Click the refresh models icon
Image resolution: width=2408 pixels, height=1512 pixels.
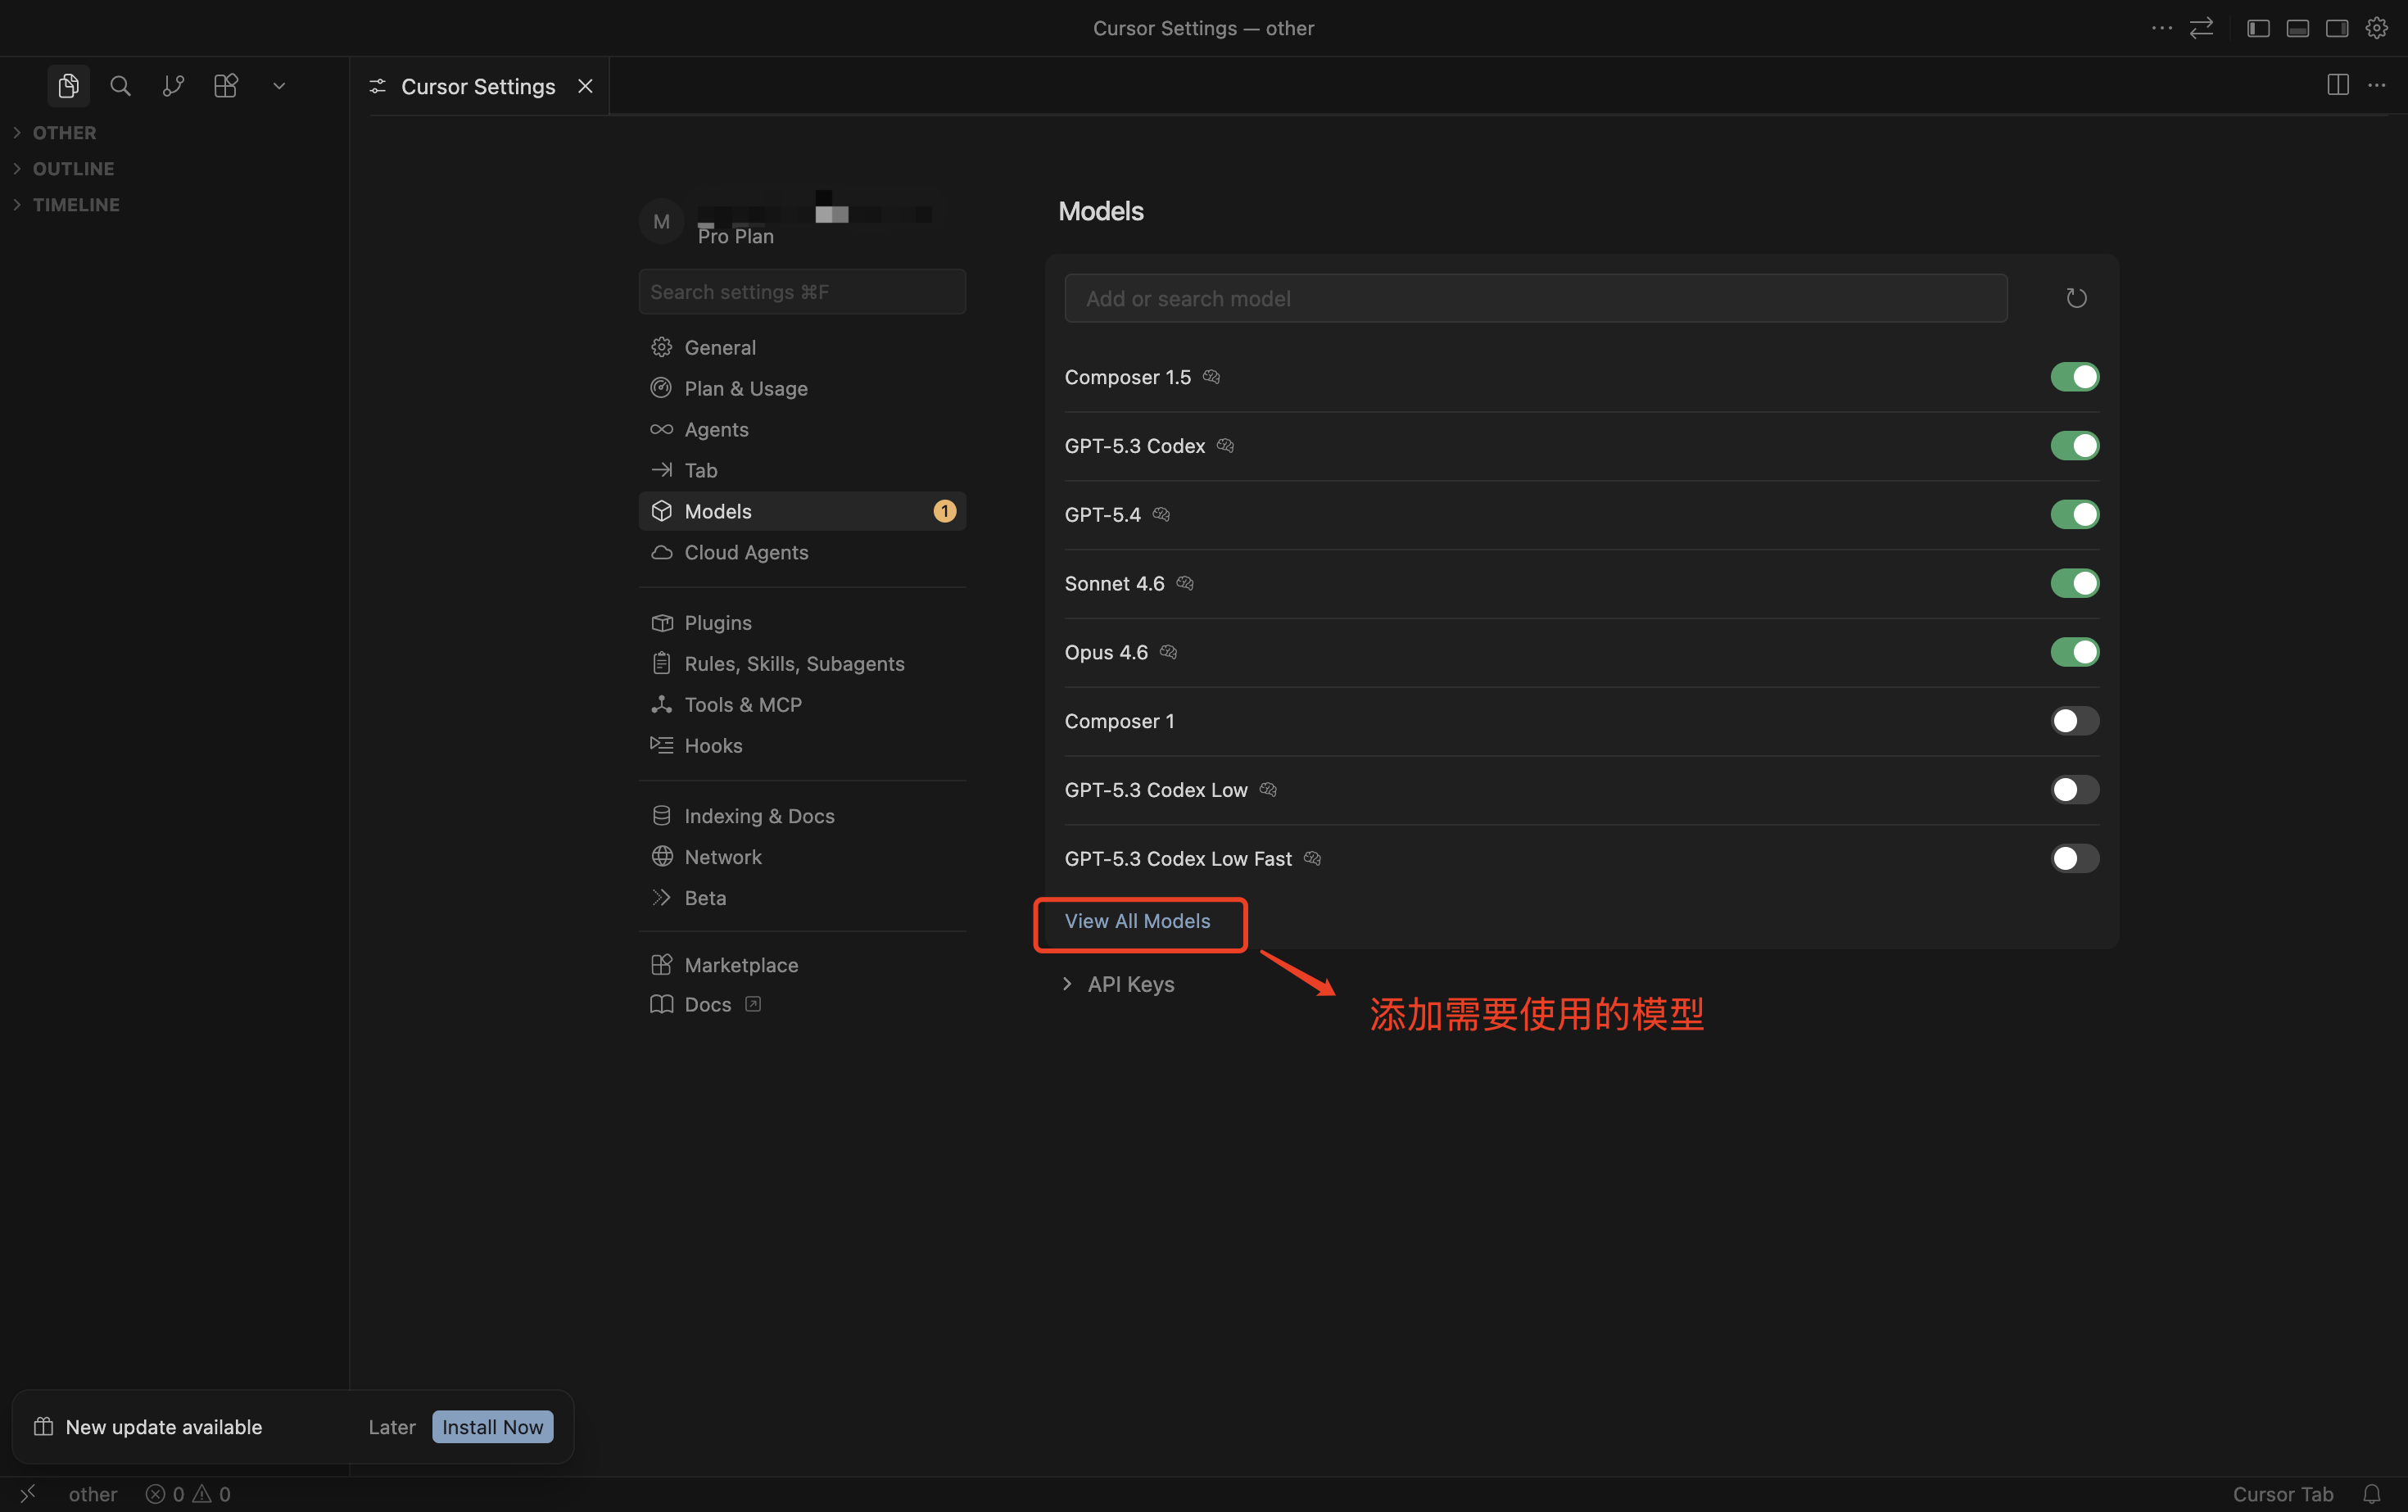(x=2076, y=298)
